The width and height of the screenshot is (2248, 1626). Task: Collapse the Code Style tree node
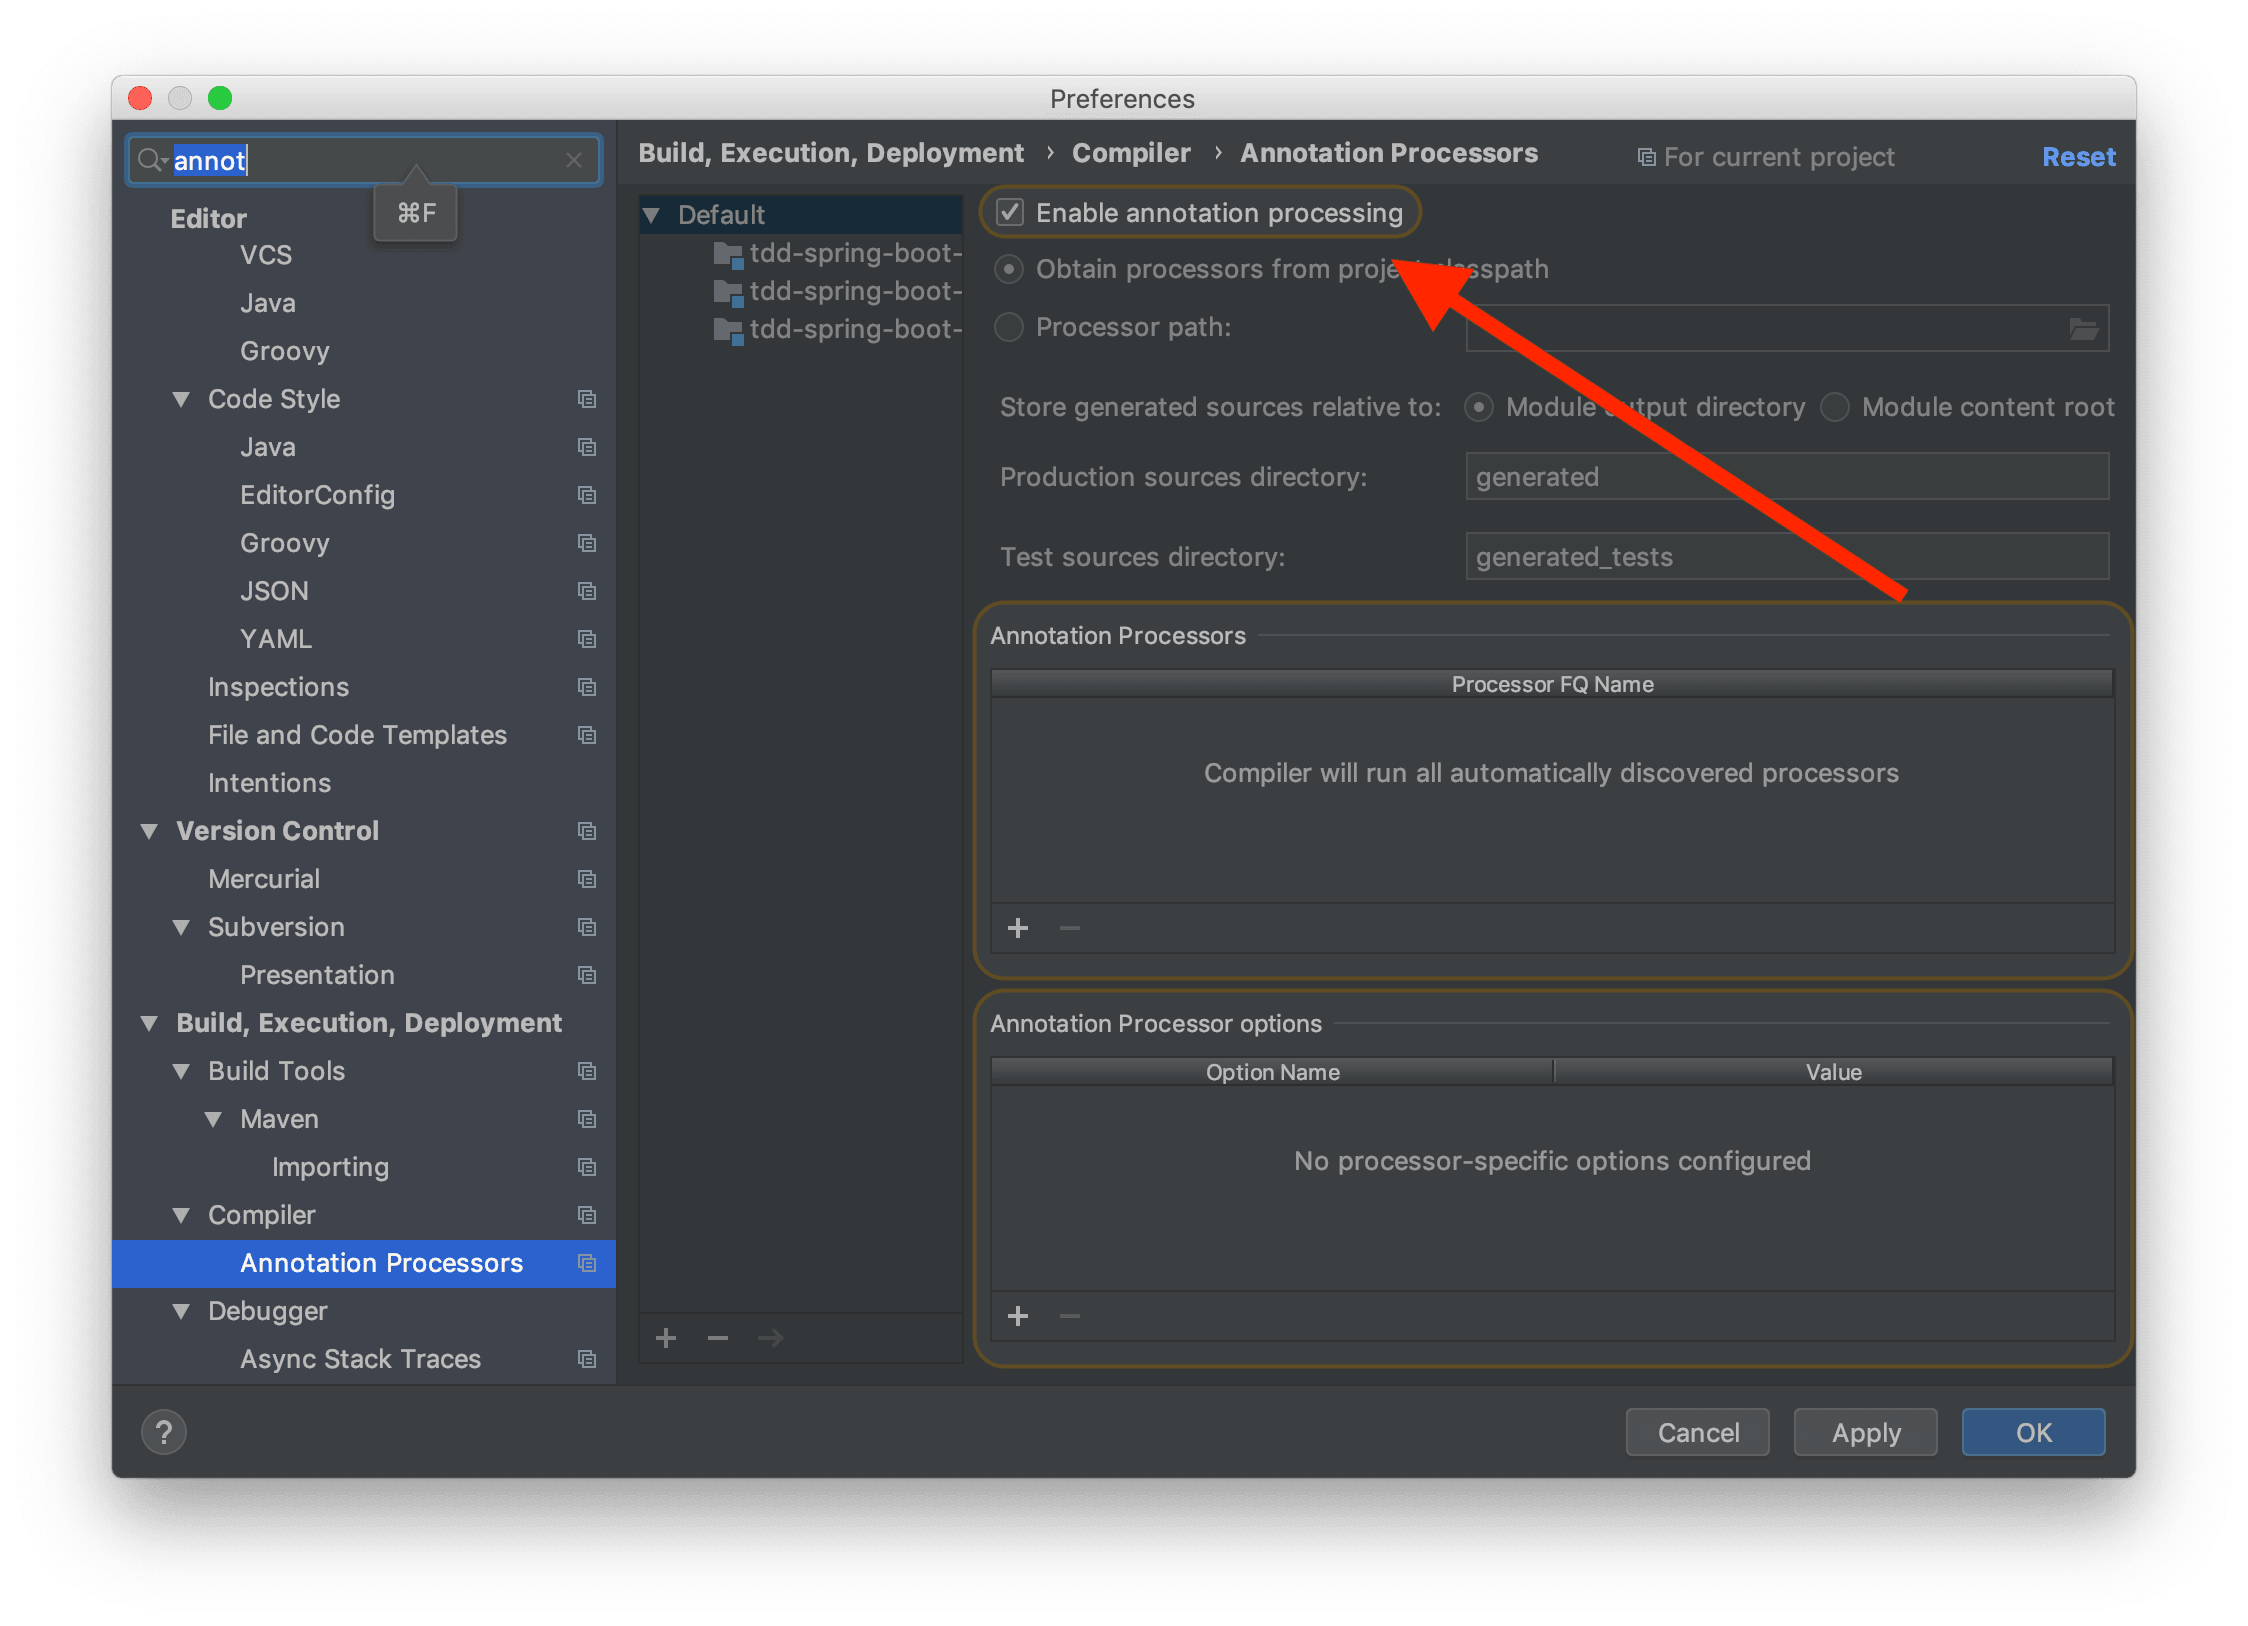181,399
